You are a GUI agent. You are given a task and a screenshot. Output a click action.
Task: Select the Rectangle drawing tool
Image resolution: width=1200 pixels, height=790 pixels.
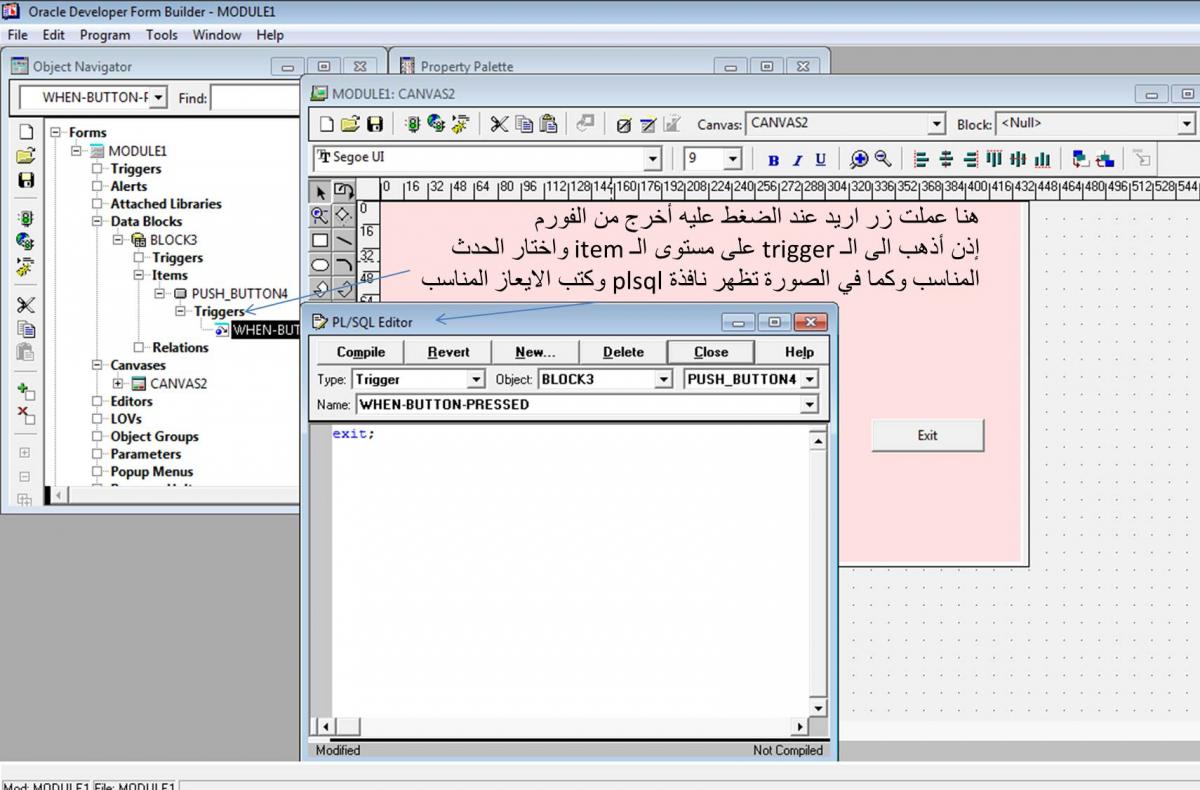point(320,240)
